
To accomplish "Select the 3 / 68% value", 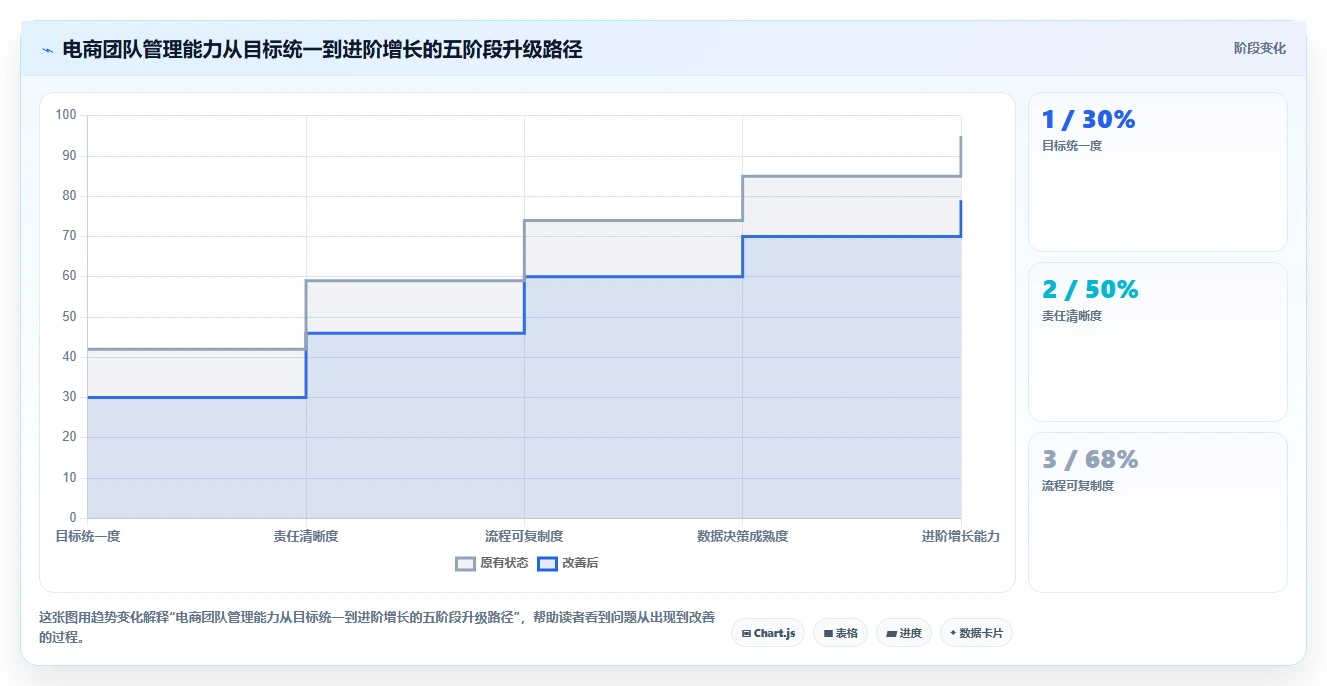I will pos(1090,460).
